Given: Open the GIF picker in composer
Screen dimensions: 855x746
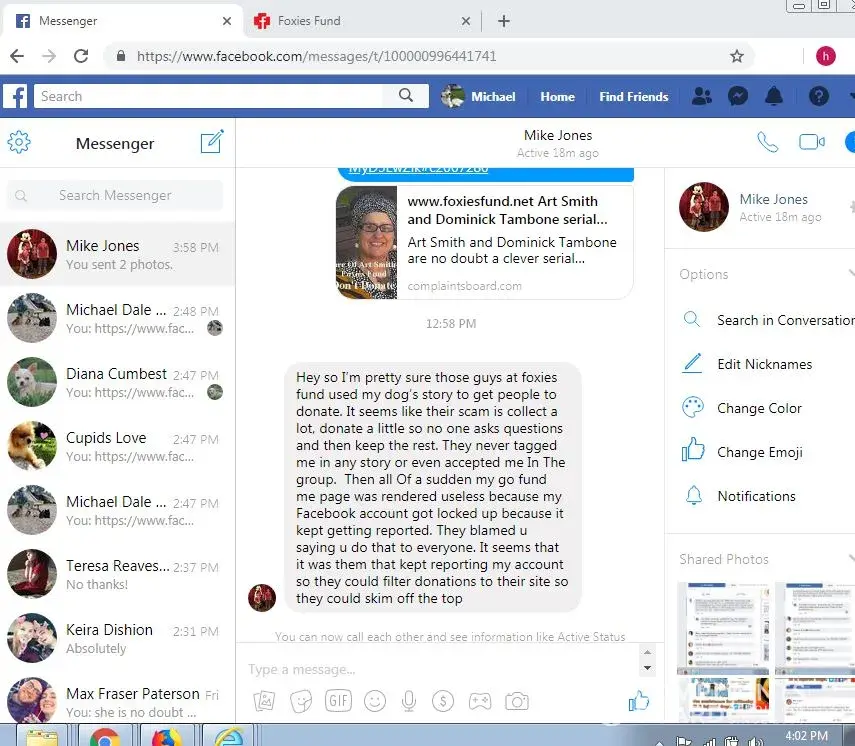Looking at the screenshot, I should tap(338, 701).
